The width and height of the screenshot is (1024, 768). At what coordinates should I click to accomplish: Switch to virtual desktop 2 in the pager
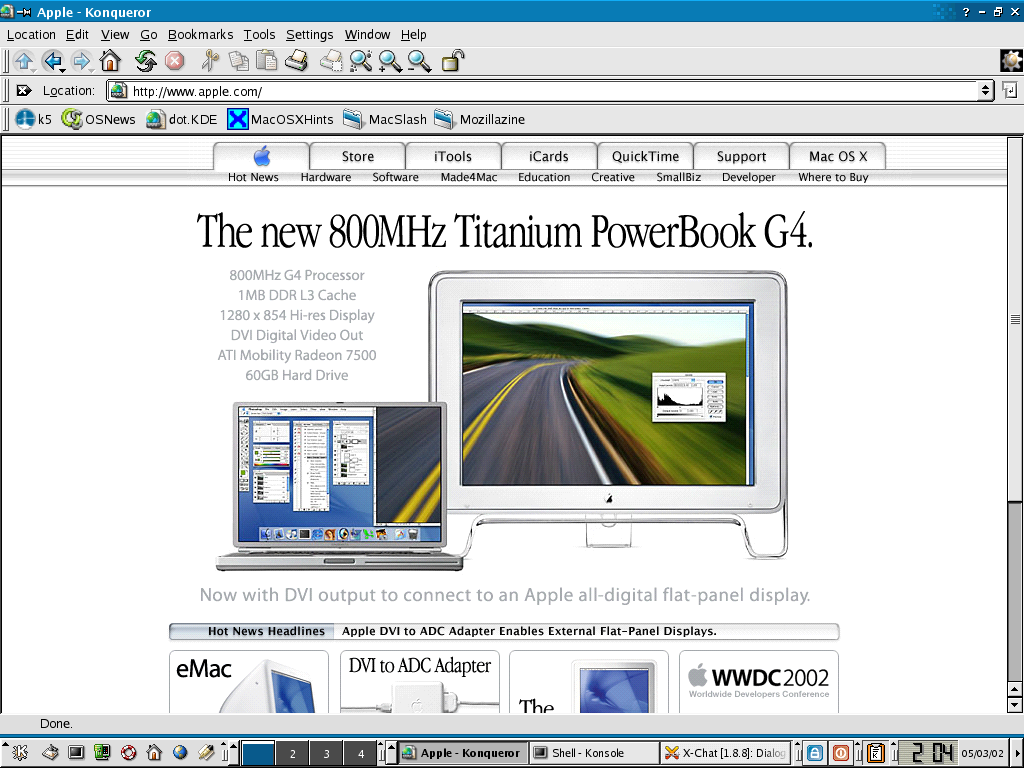293,753
